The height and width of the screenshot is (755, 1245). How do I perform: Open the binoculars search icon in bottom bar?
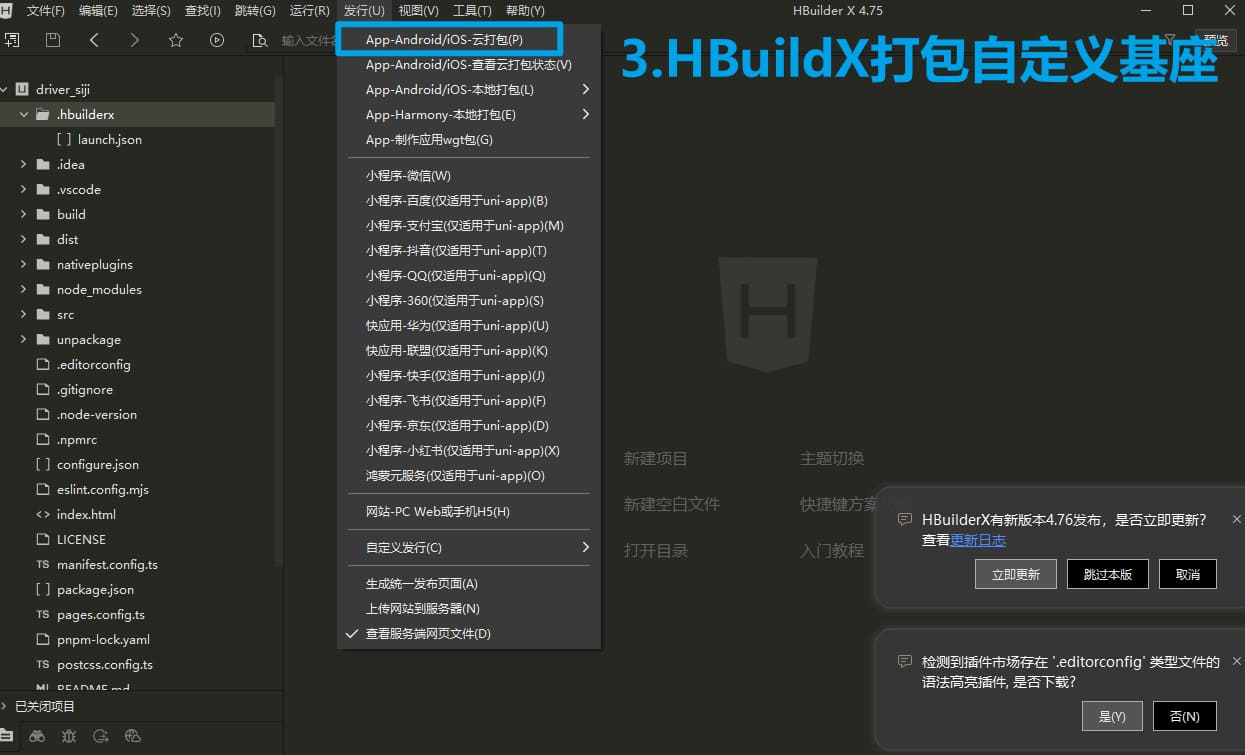pyautogui.click(x=37, y=736)
